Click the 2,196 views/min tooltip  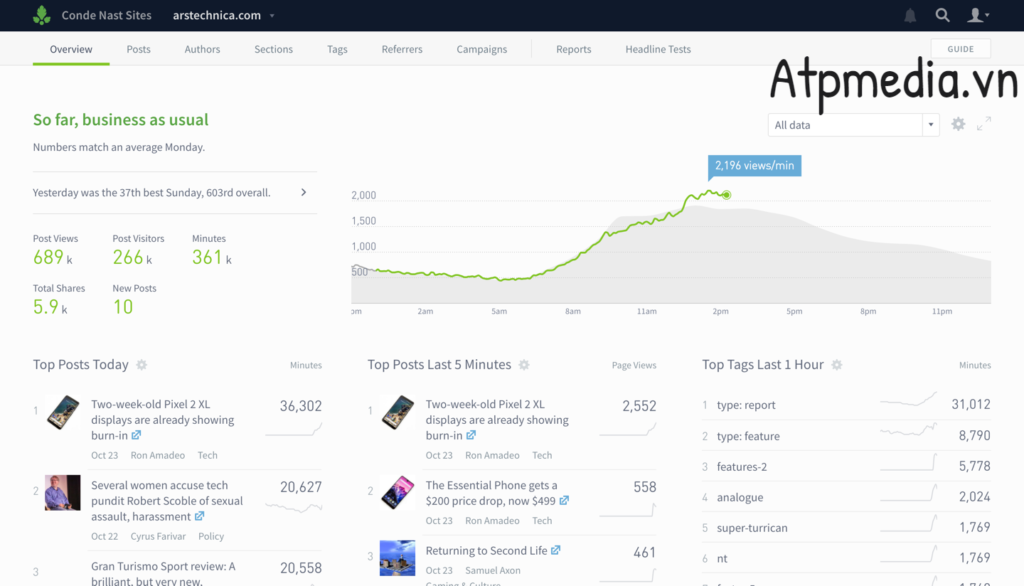click(754, 166)
